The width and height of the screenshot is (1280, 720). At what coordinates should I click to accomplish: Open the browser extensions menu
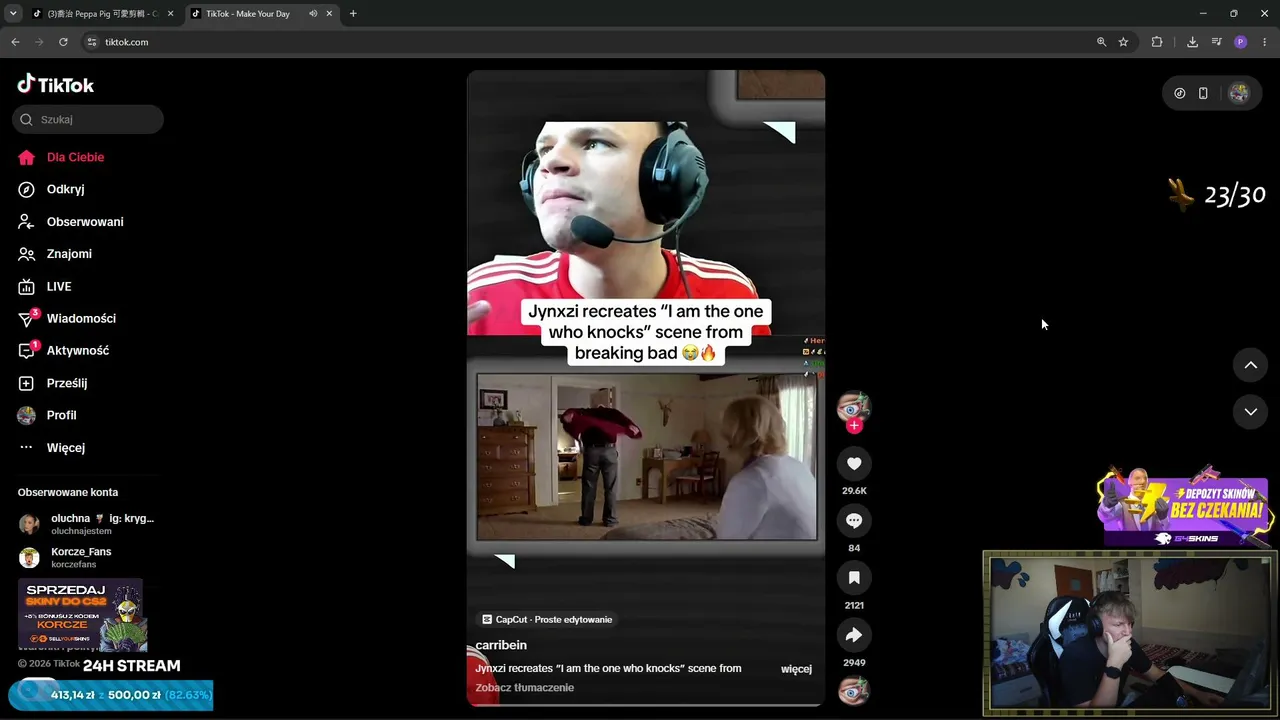click(1157, 42)
